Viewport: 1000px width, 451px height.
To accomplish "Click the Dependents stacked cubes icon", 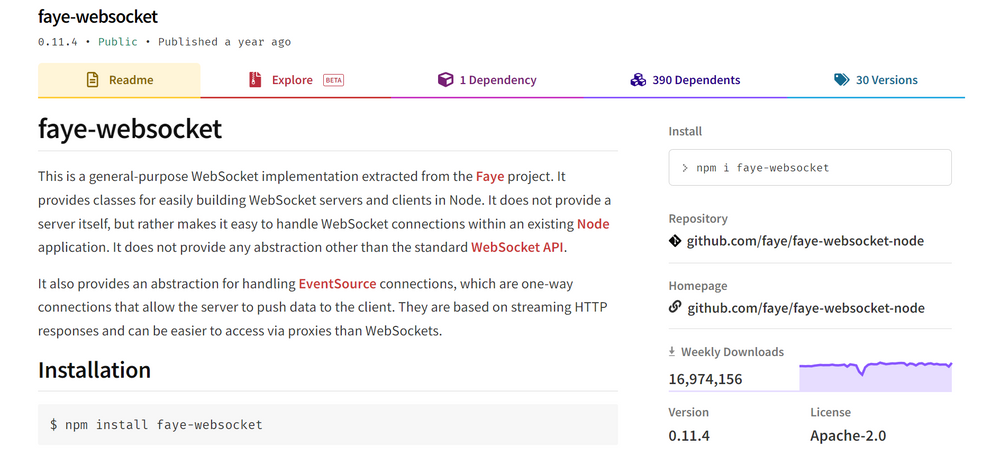I will (x=638, y=80).
